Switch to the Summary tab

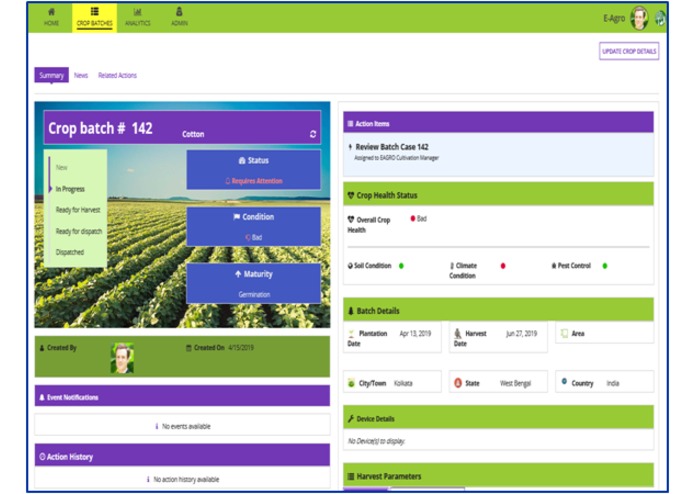click(x=51, y=75)
